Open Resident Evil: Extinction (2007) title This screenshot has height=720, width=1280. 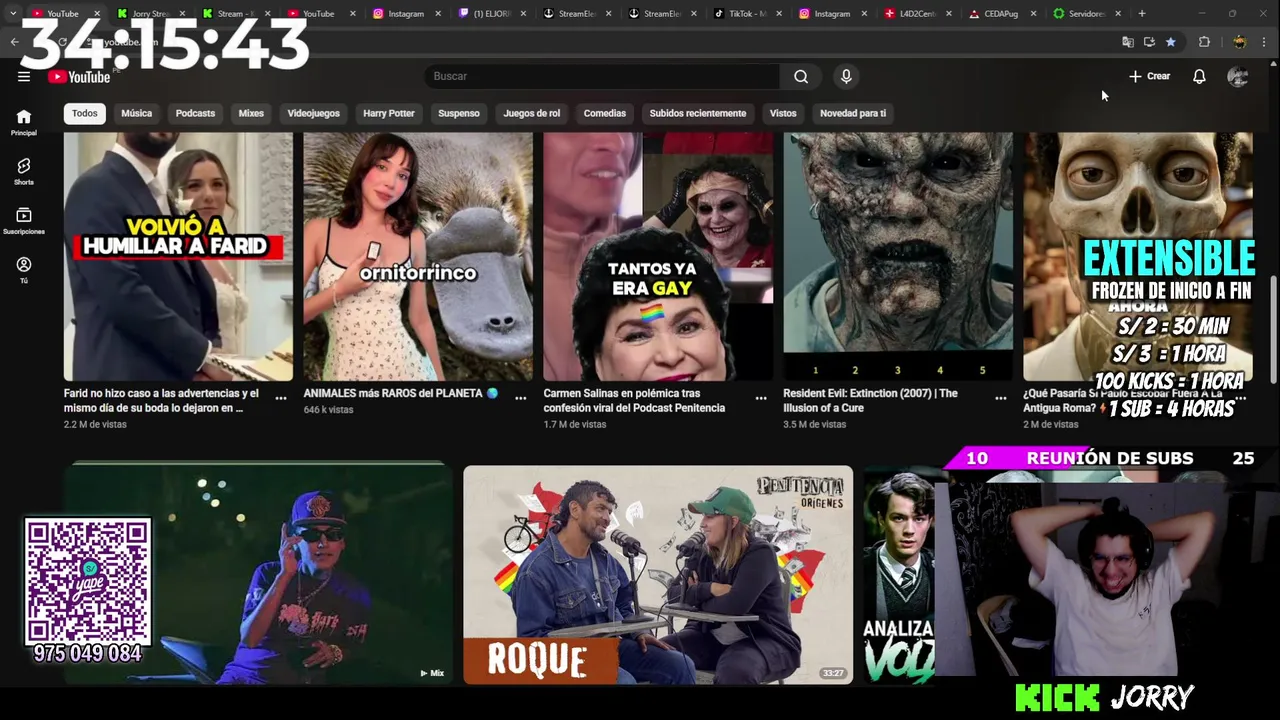[870, 400]
